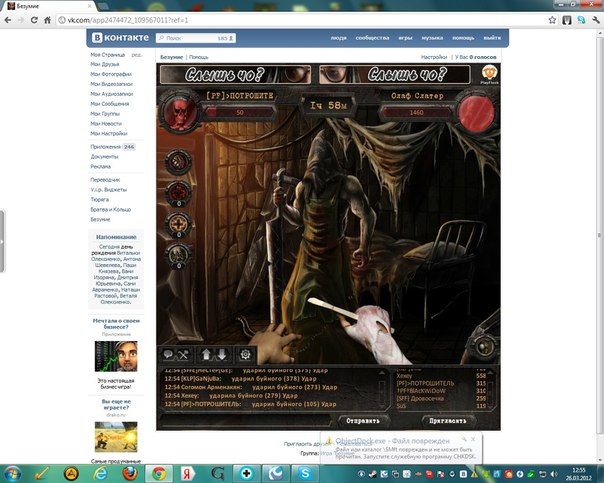Viewport: 604px width, 483px height.
Task: Open Приложения in sidebar
Action: pos(106,147)
